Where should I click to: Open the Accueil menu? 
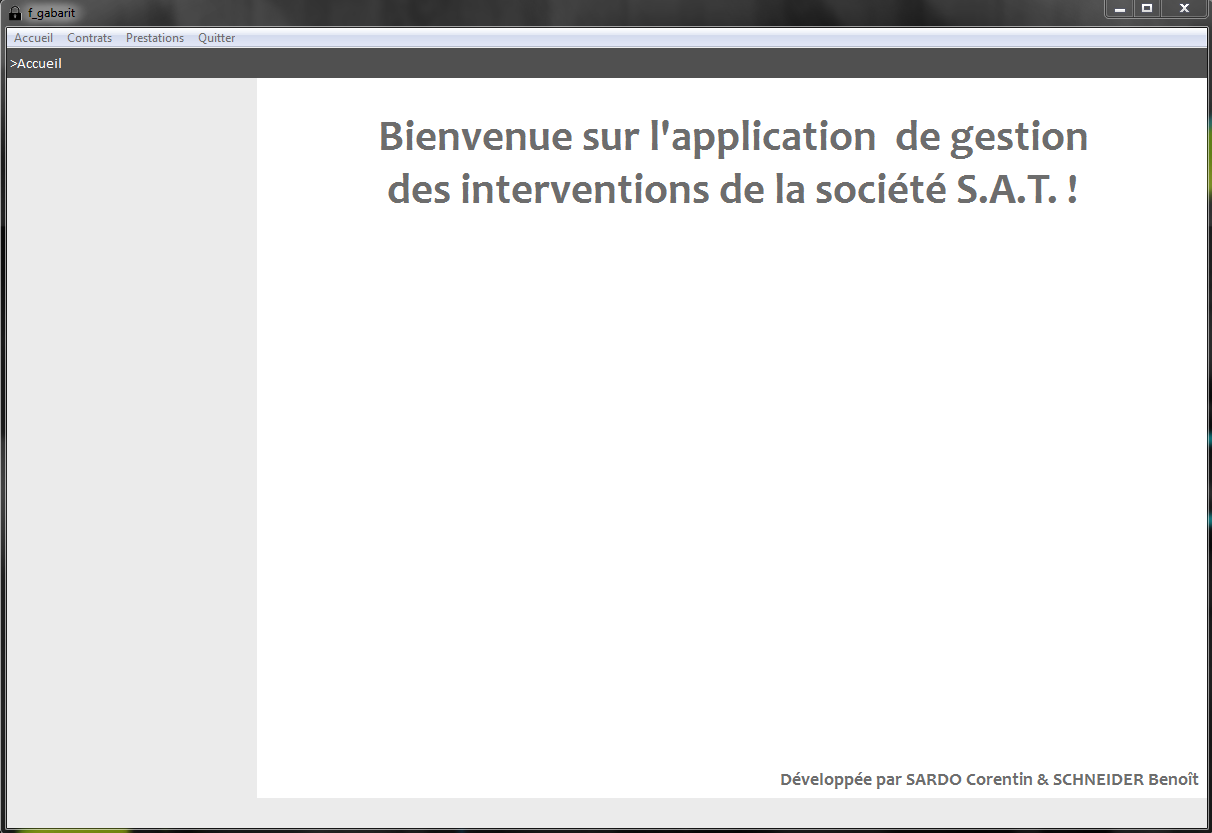click(x=33, y=38)
